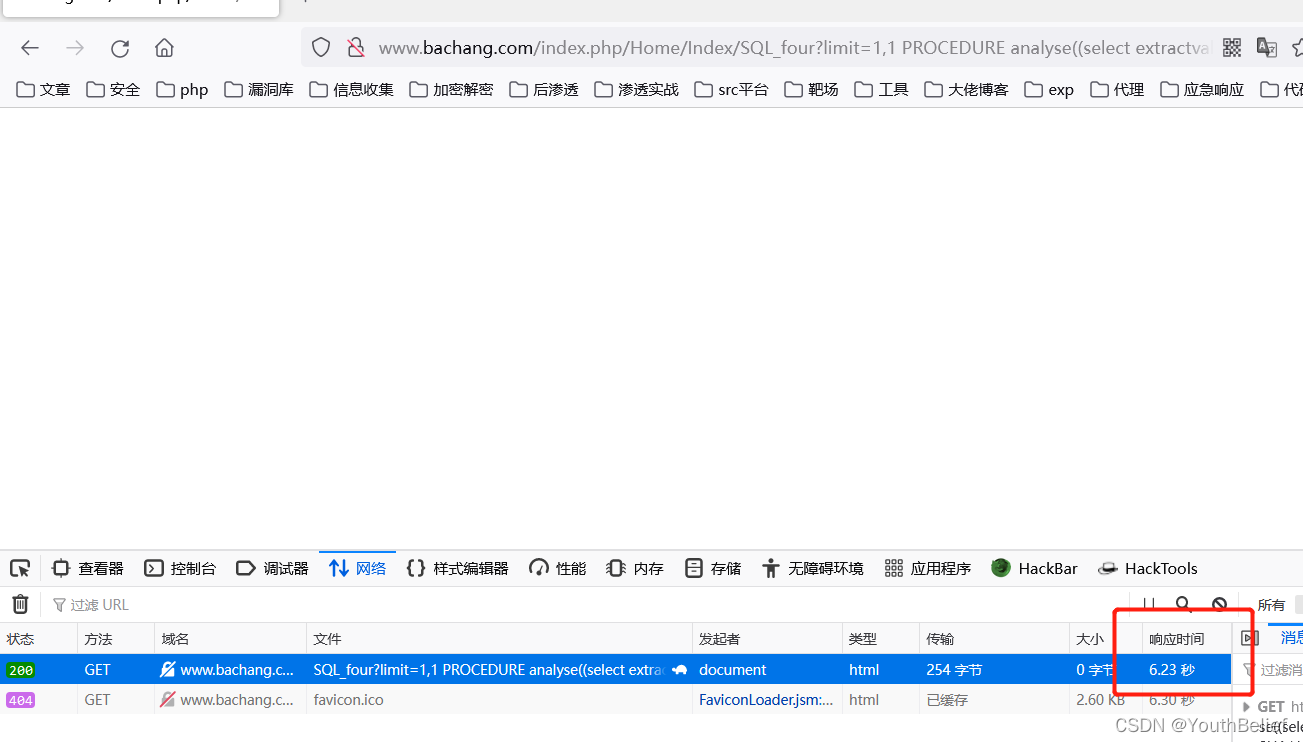Collapse the request details pane toggle icon
Viewport: 1303px width, 742px height.
click(x=1249, y=638)
